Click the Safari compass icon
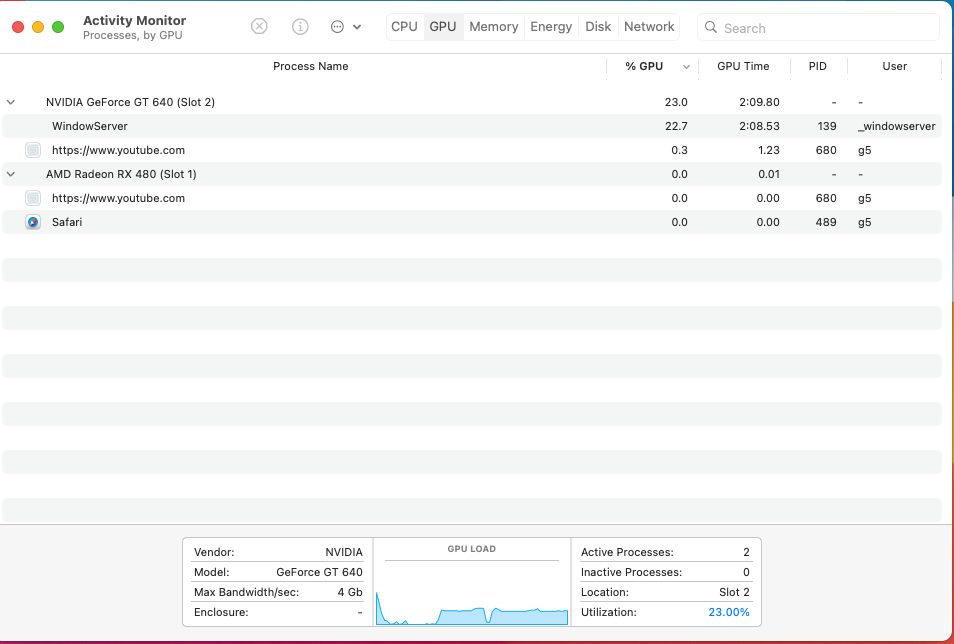 33,222
